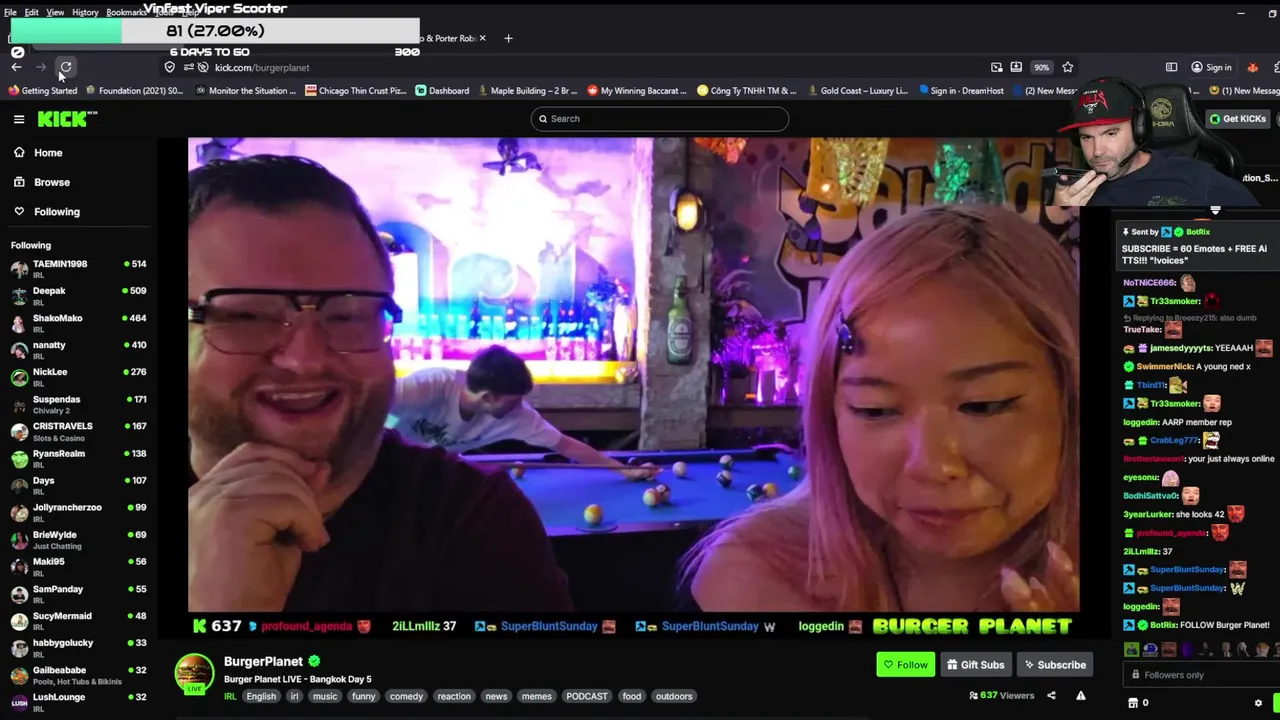The width and height of the screenshot is (1280, 720).
Task: Close the Porter Robinson browser tab
Action: [482, 38]
